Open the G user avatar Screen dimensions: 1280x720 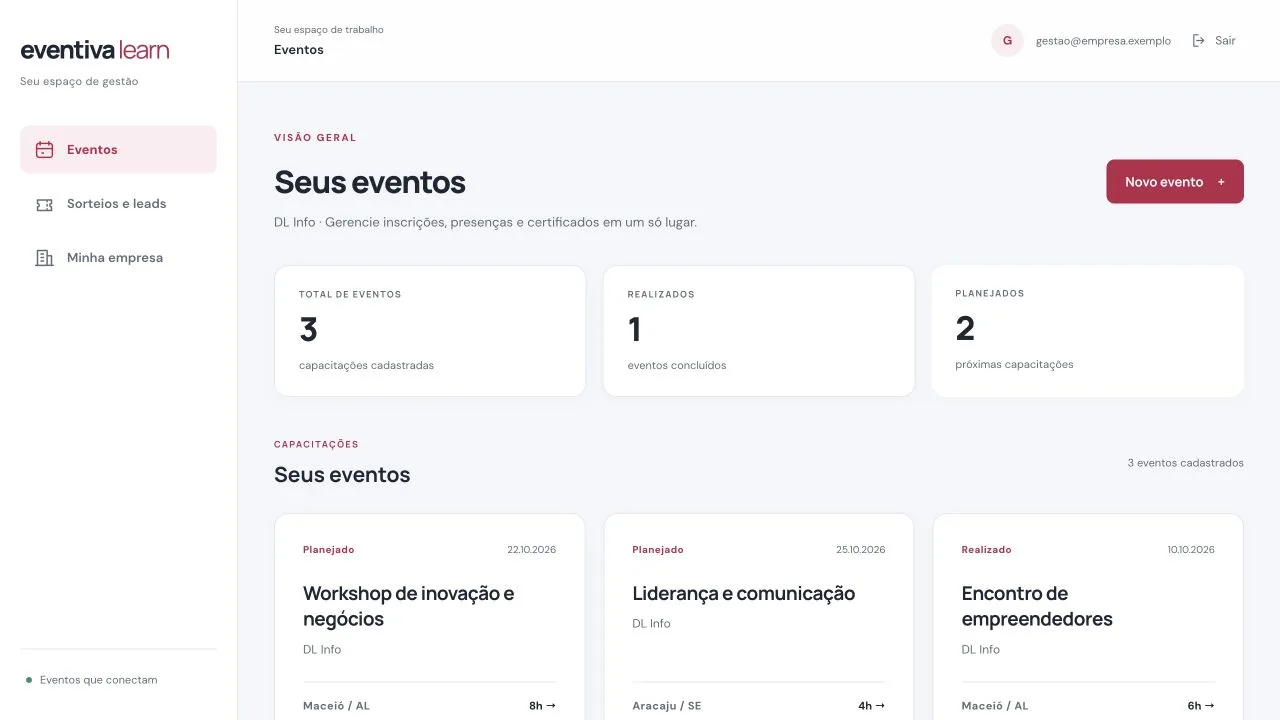pos(1007,41)
